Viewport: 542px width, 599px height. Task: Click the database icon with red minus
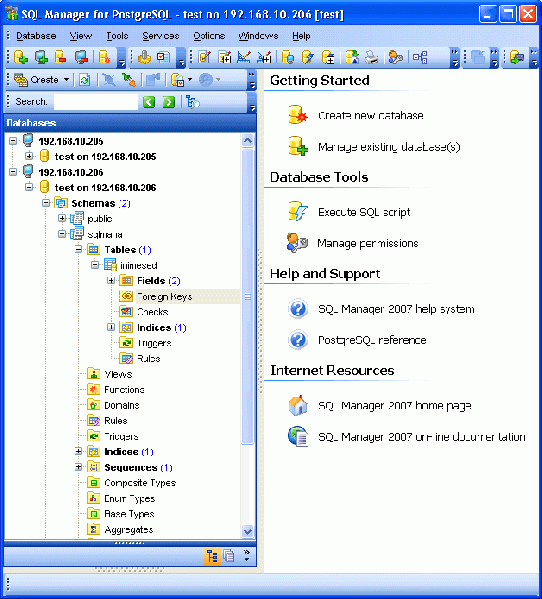pyautogui.click(x=61, y=57)
